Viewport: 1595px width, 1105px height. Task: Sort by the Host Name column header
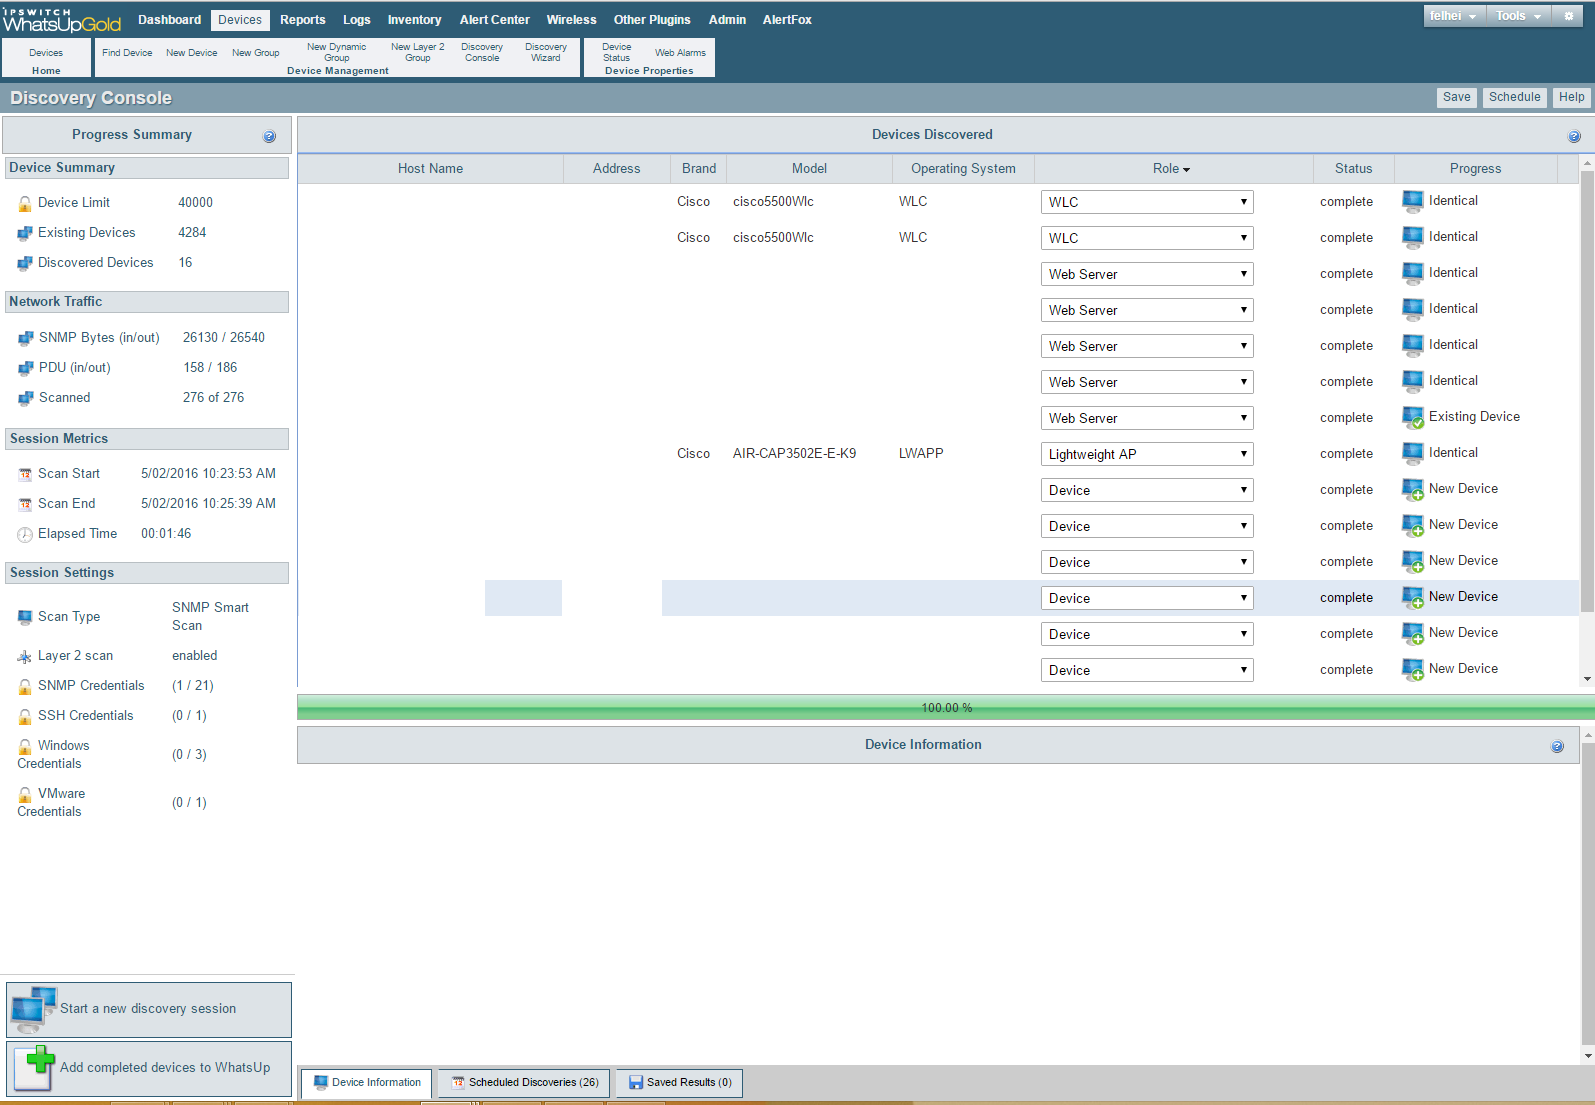point(430,169)
